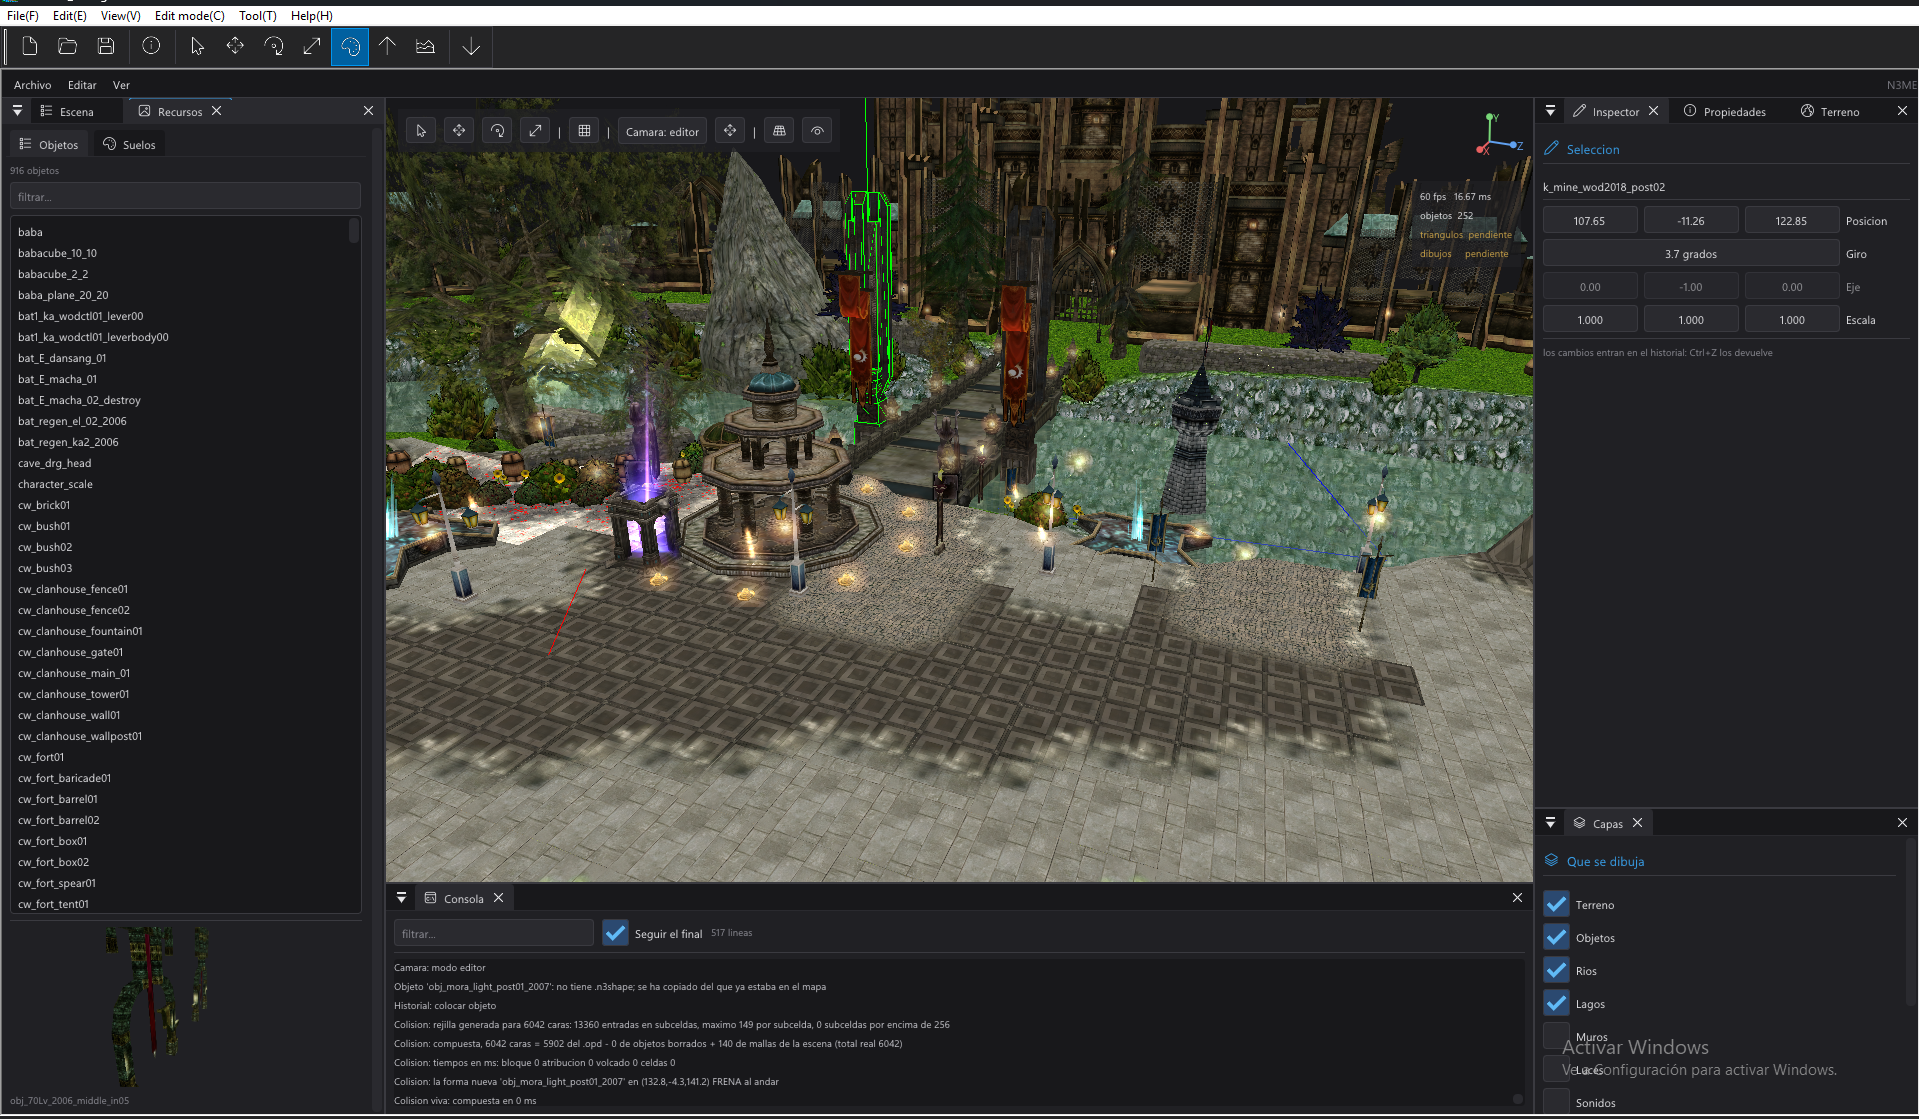Screen dimensions: 1919x1119
Task: Show info with the circled-i icon
Action: pos(151,46)
